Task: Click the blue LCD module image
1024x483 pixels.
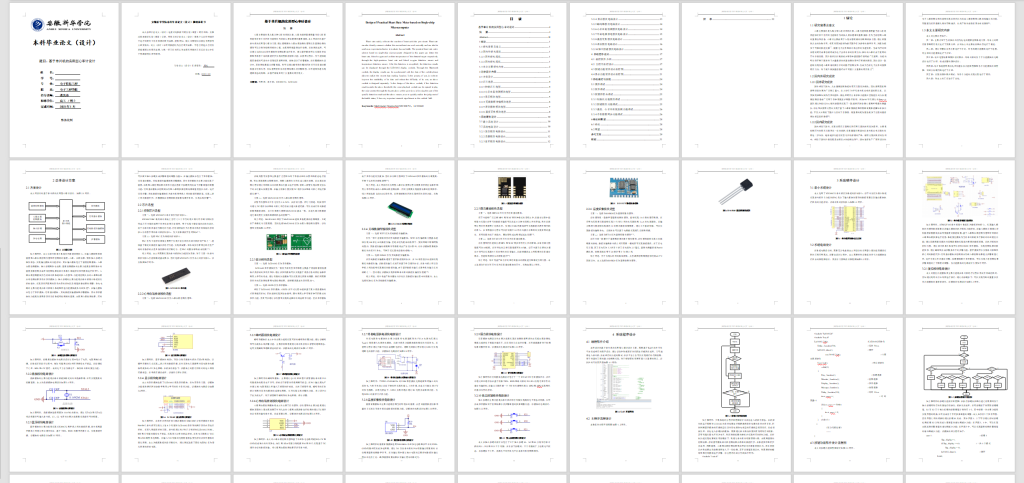Action: (404, 210)
